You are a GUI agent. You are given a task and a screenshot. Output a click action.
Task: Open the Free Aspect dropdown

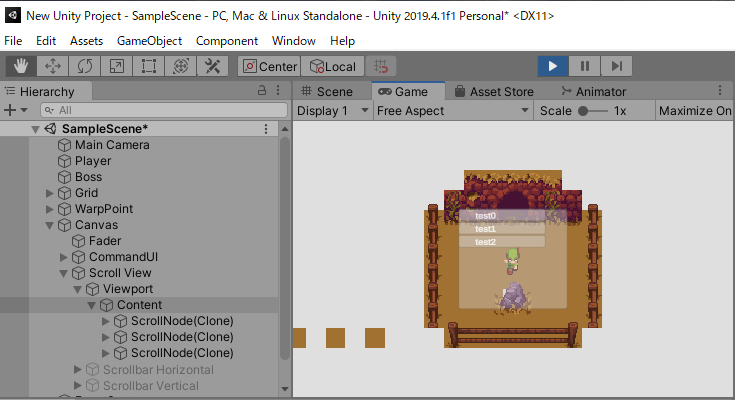[453, 111]
